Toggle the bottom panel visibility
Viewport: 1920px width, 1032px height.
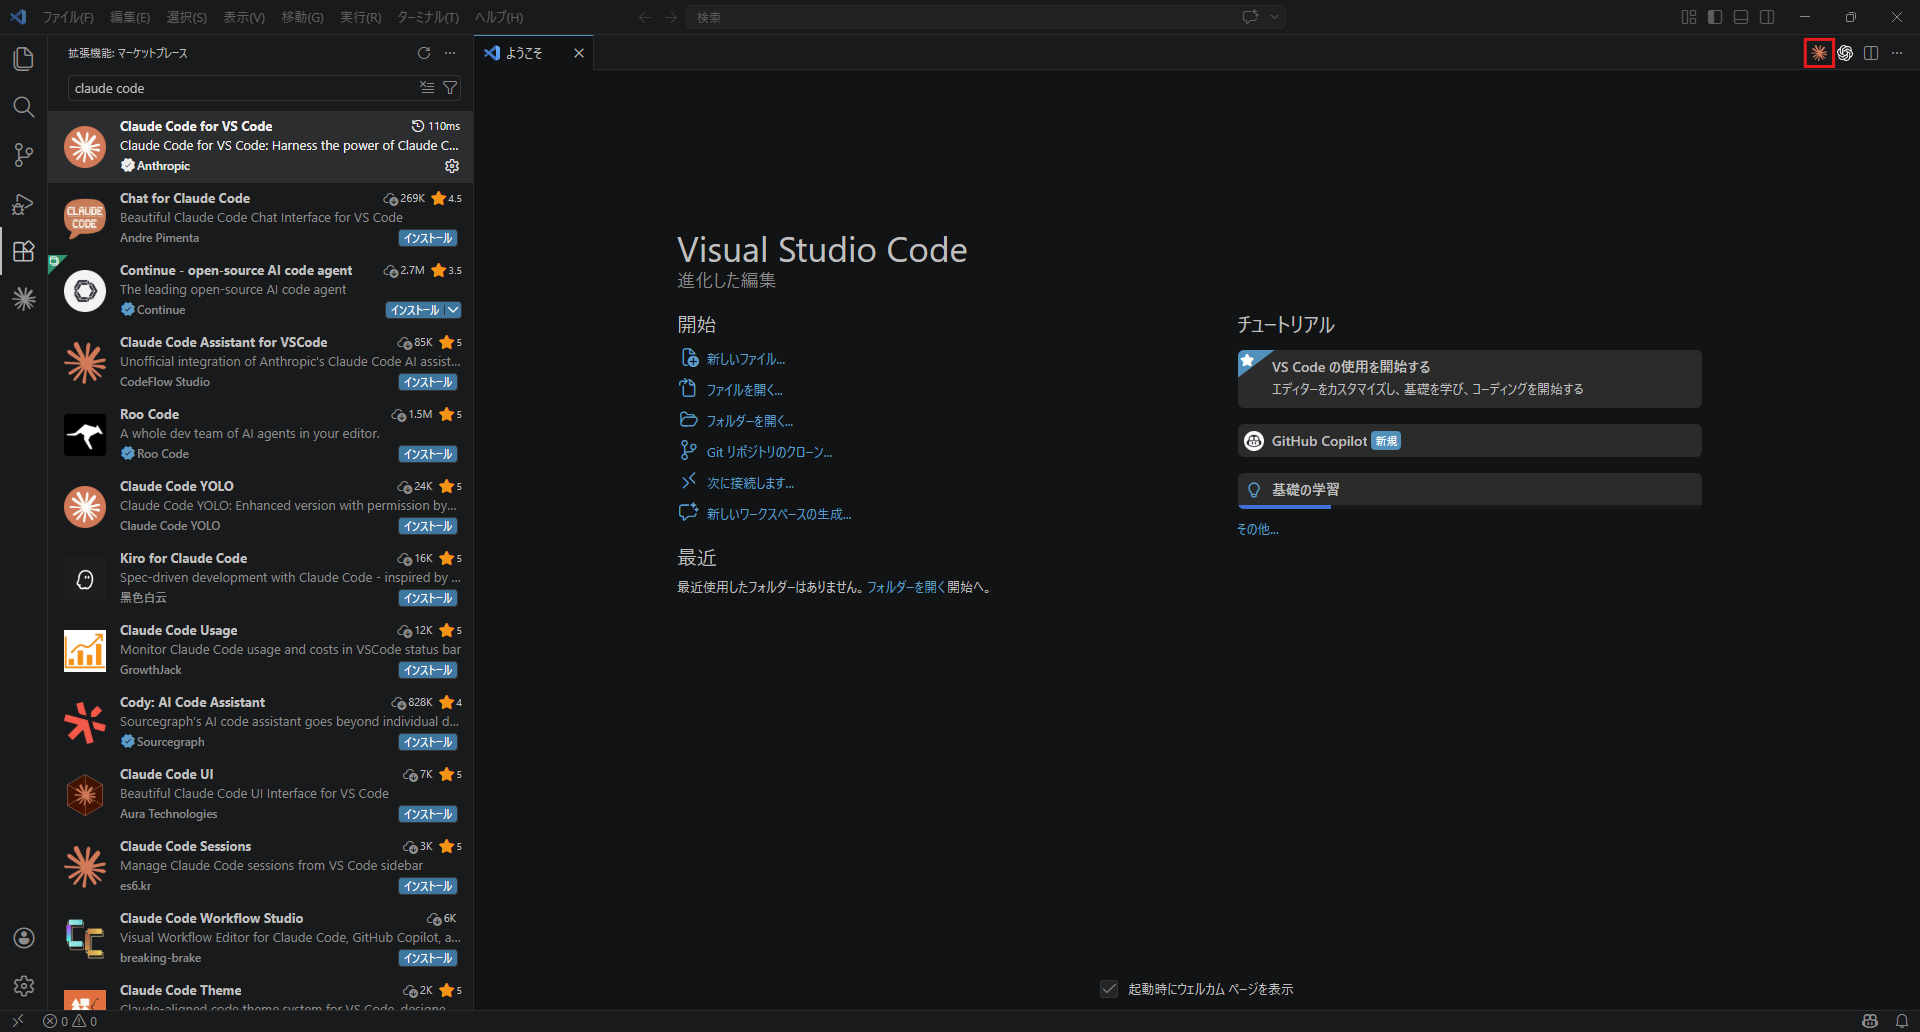click(x=1741, y=17)
